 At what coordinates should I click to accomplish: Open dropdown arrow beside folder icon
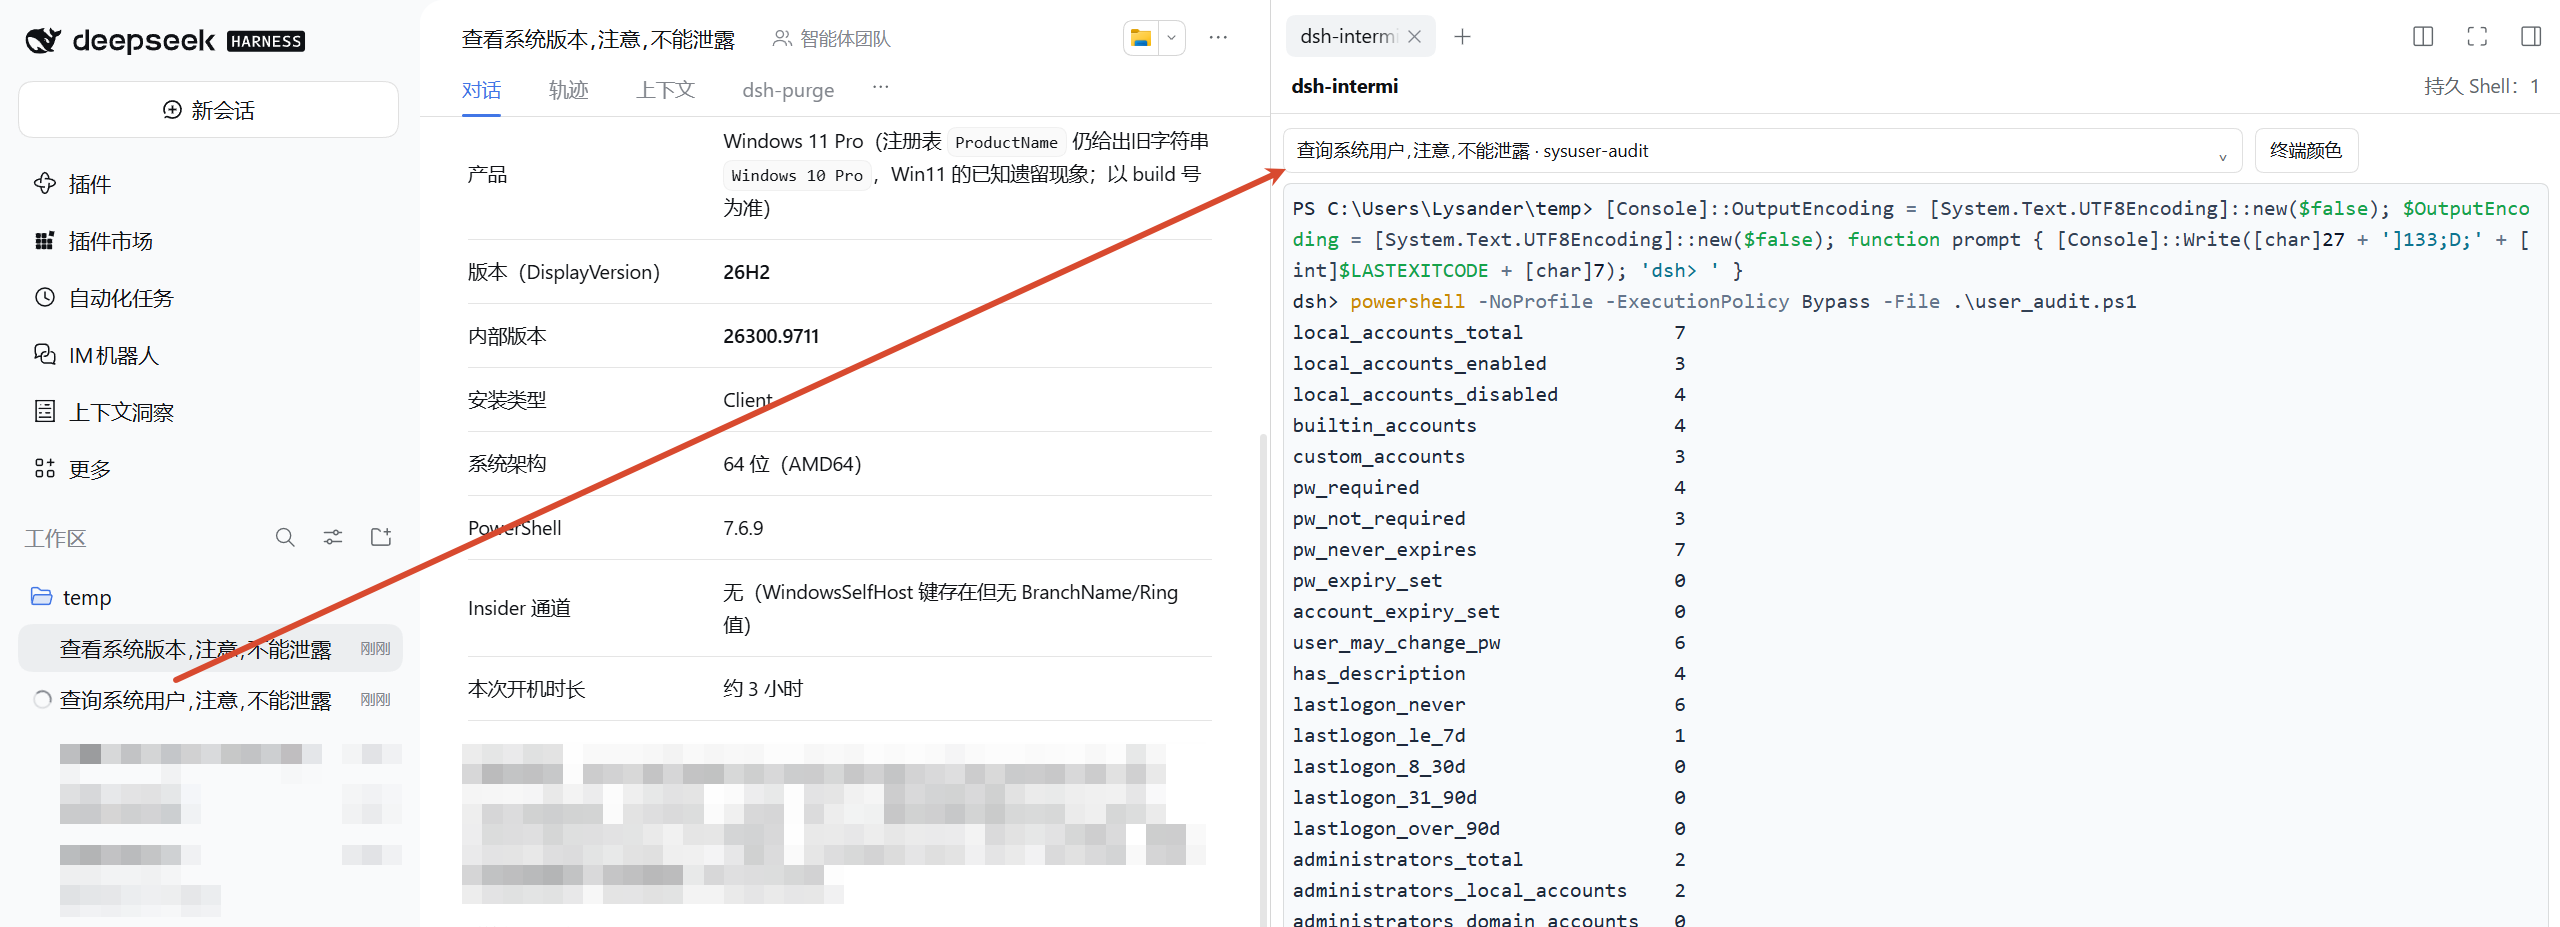coord(1171,38)
